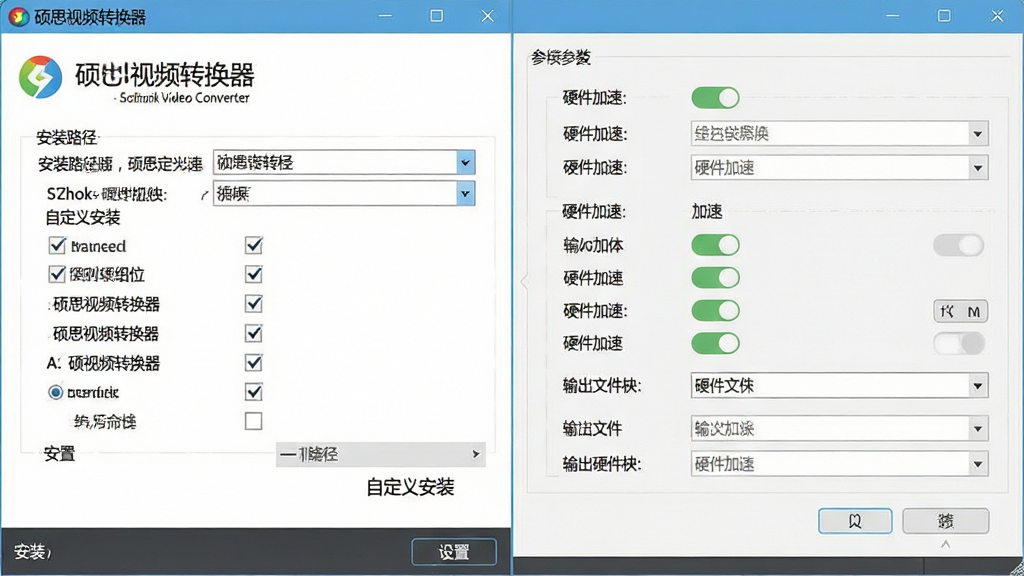This screenshot has width=1024, height=576.
Task: Click the '加速' value text right of the fourth 硬件加速 label
Action: [x=707, y=211]
